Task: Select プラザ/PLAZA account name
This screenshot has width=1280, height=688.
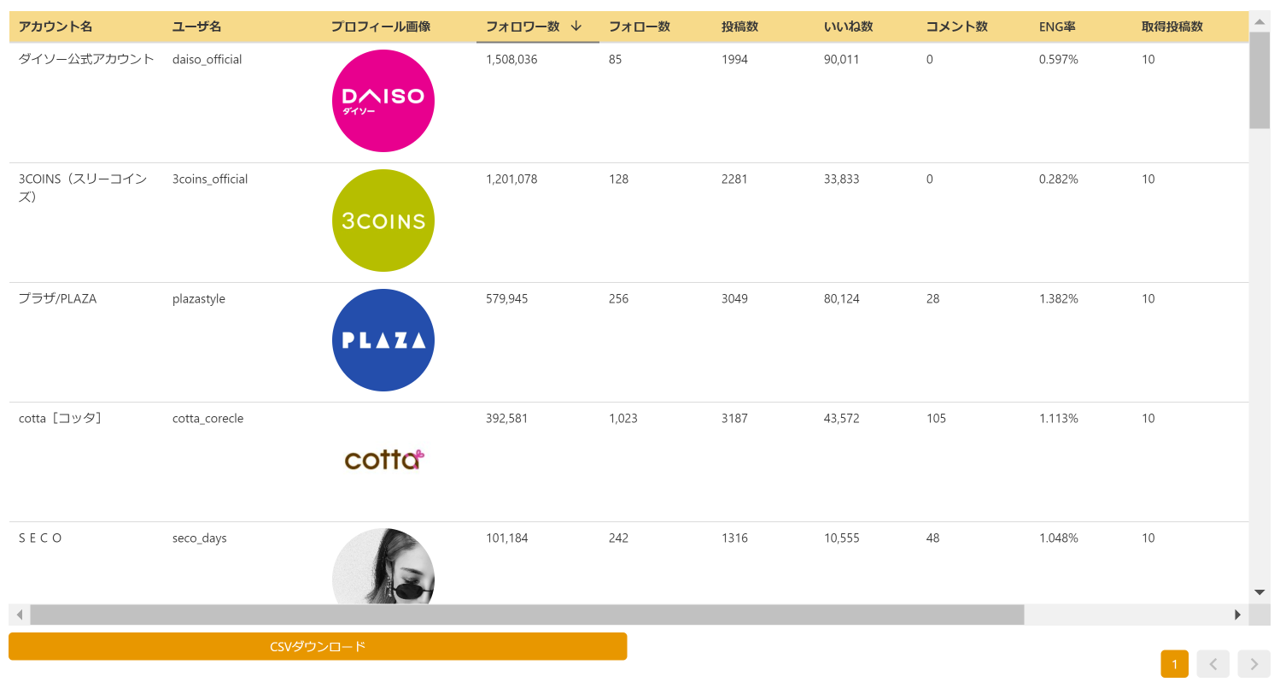Action: [x=58, y=298]
